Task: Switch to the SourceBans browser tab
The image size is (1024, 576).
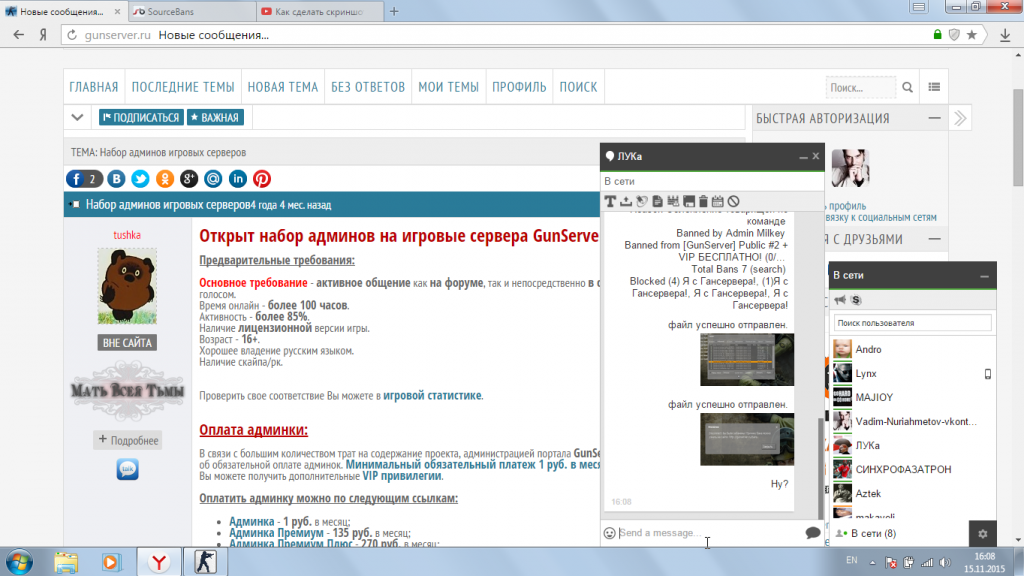Action: click(186, 11)
